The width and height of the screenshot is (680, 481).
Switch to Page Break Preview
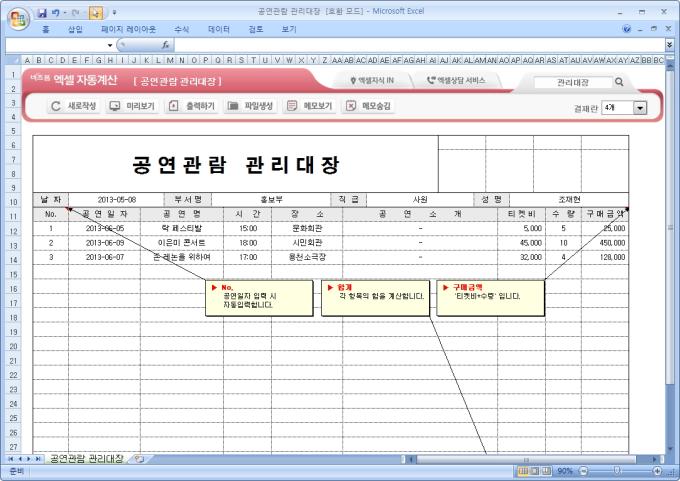pyautogui.click(x=546, y=471)
